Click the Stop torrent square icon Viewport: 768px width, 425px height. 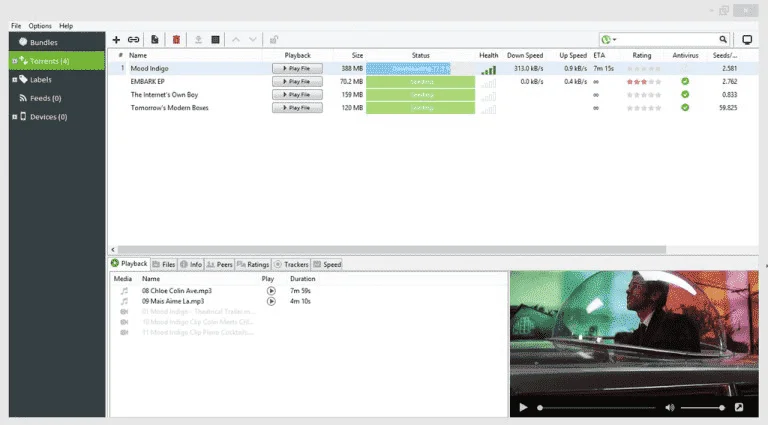click(215, 40)
